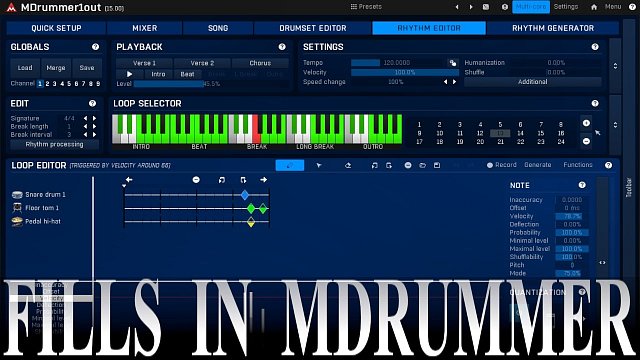Image resolution: width=640 pixels, height=360 pixels.
Task: Decrease Break length with left arrow
Action: [85, 127]
